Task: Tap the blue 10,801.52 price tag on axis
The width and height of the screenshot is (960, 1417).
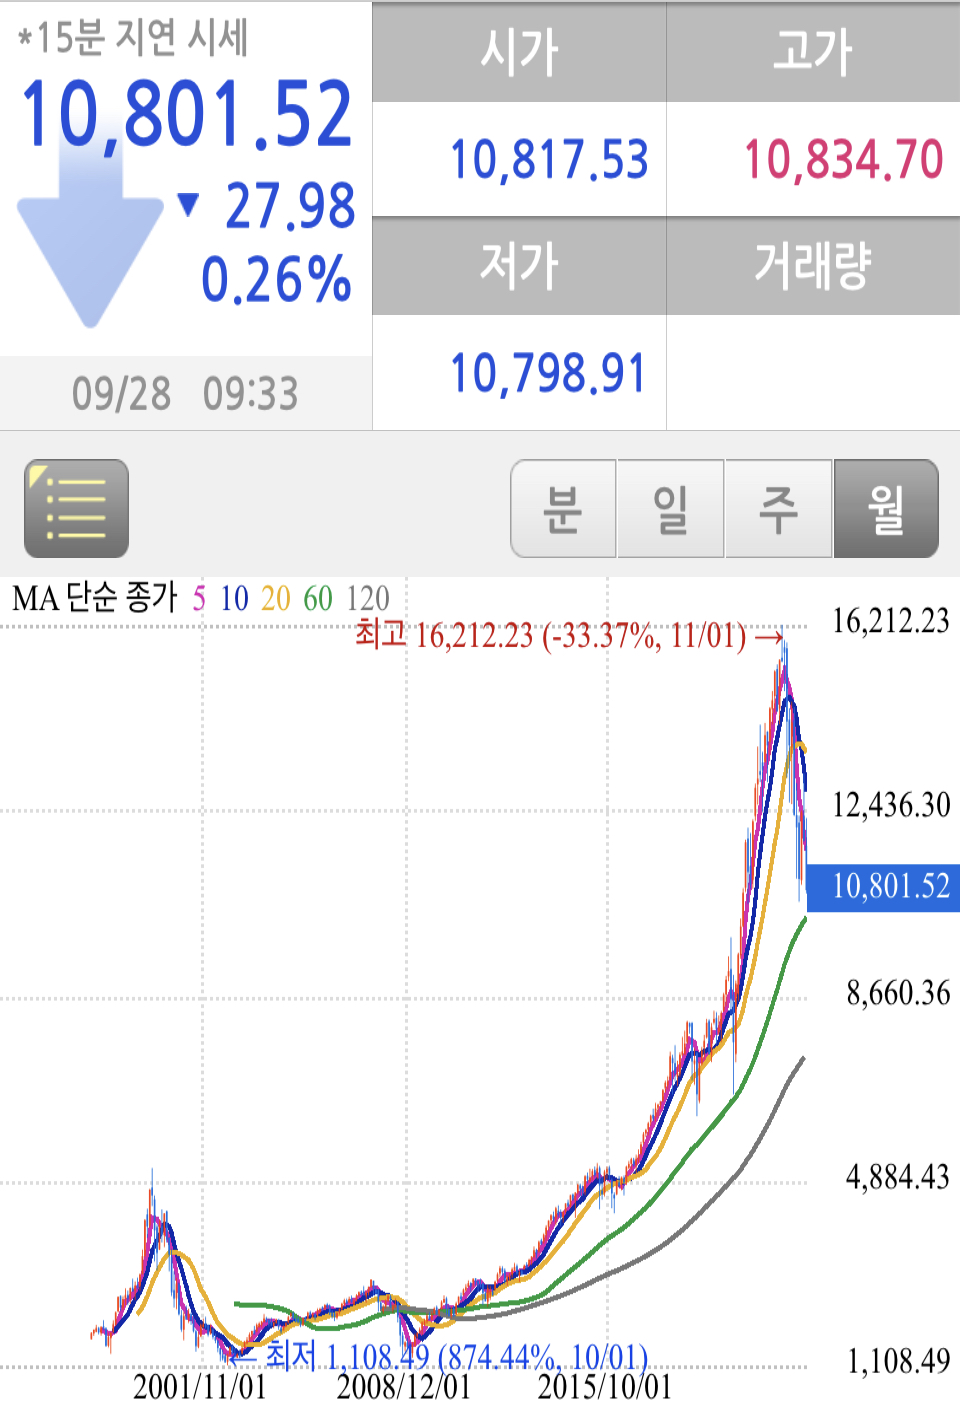Action: [x=883, y=887]
